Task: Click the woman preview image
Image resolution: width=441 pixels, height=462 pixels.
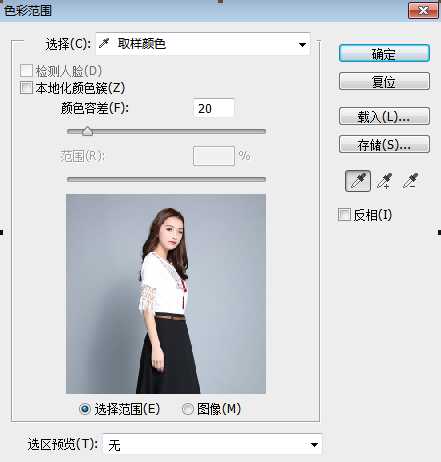Action: click(x=166, y=294)
